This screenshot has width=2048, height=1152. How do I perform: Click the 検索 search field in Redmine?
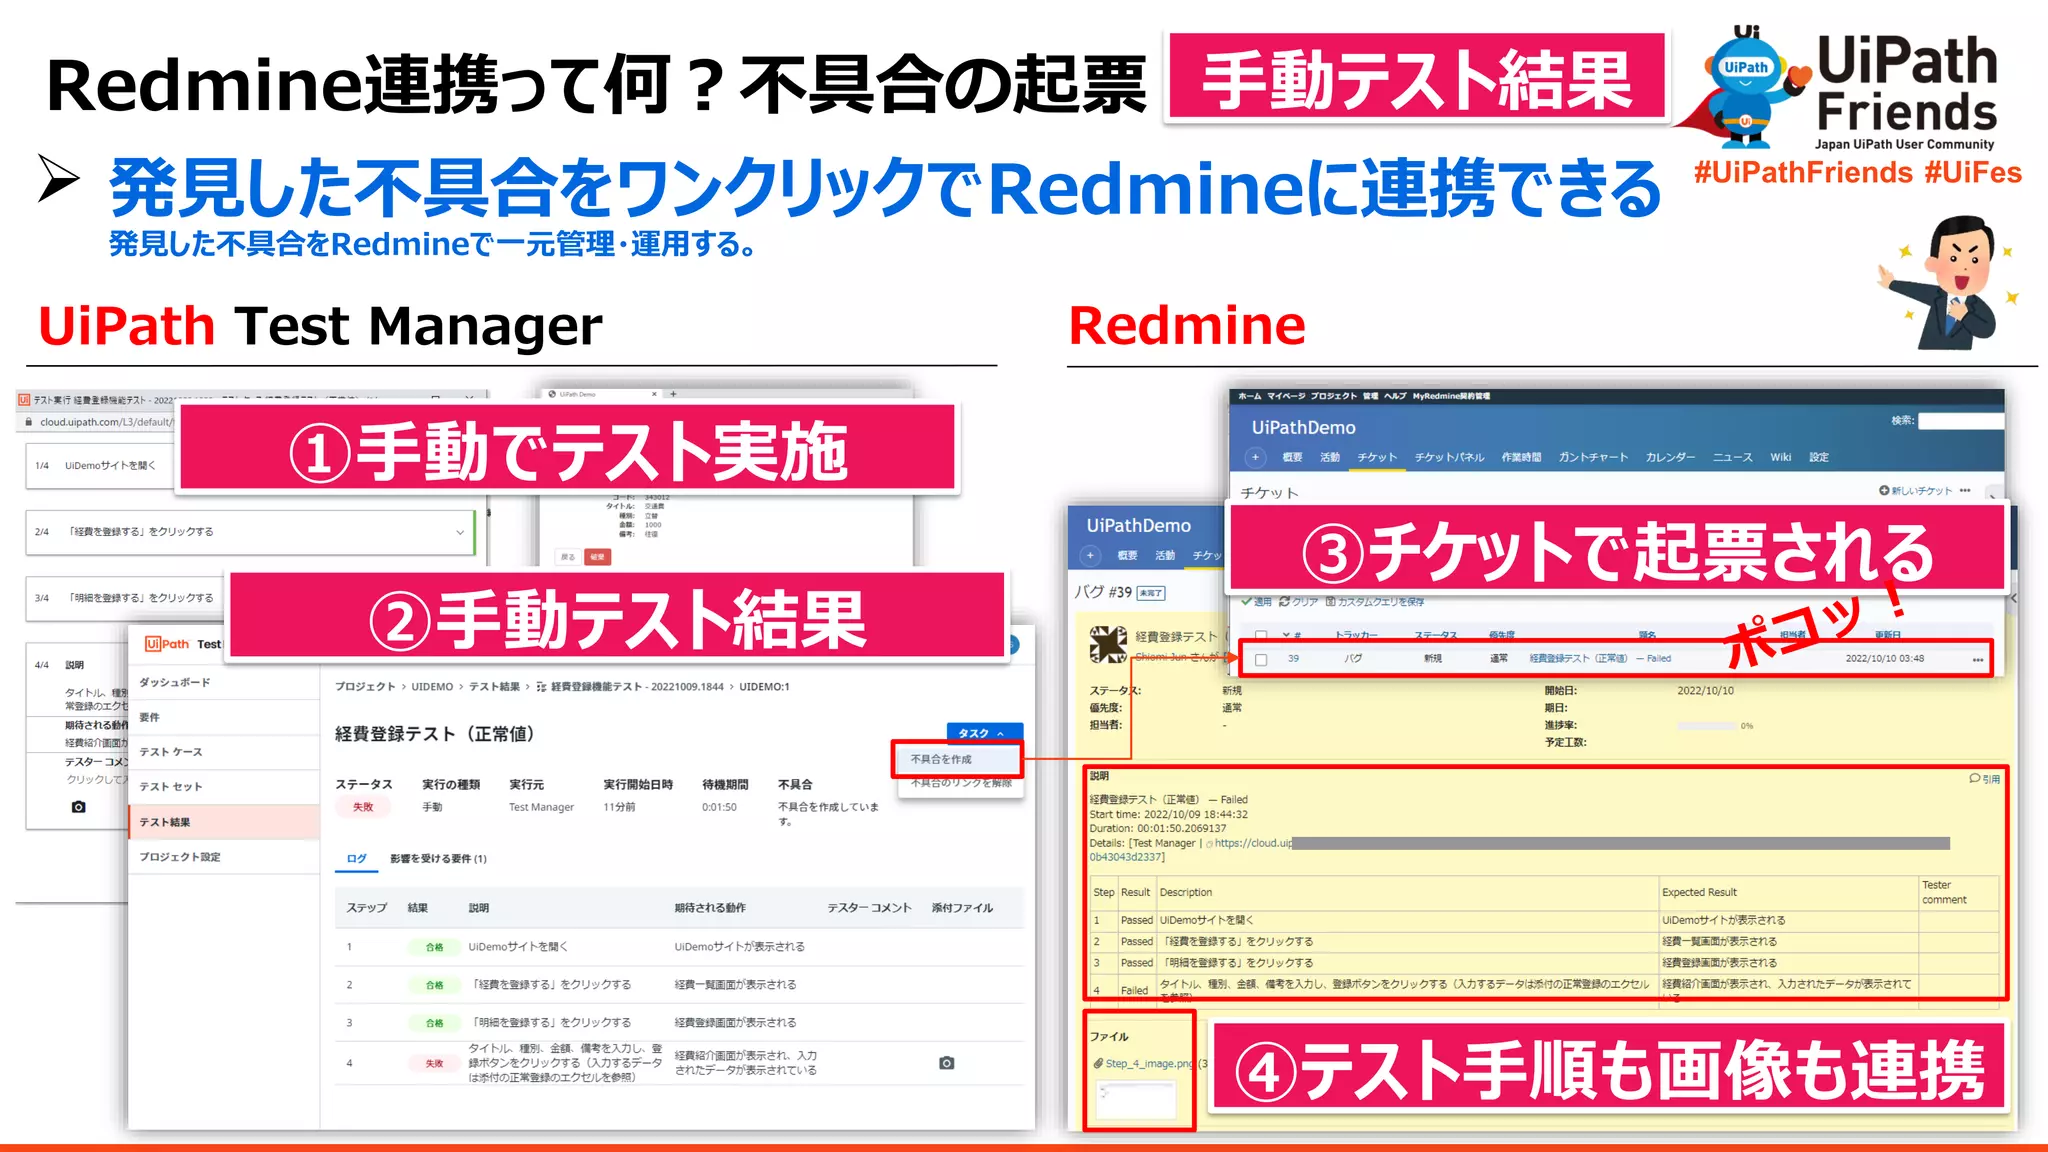point(1960,421)
